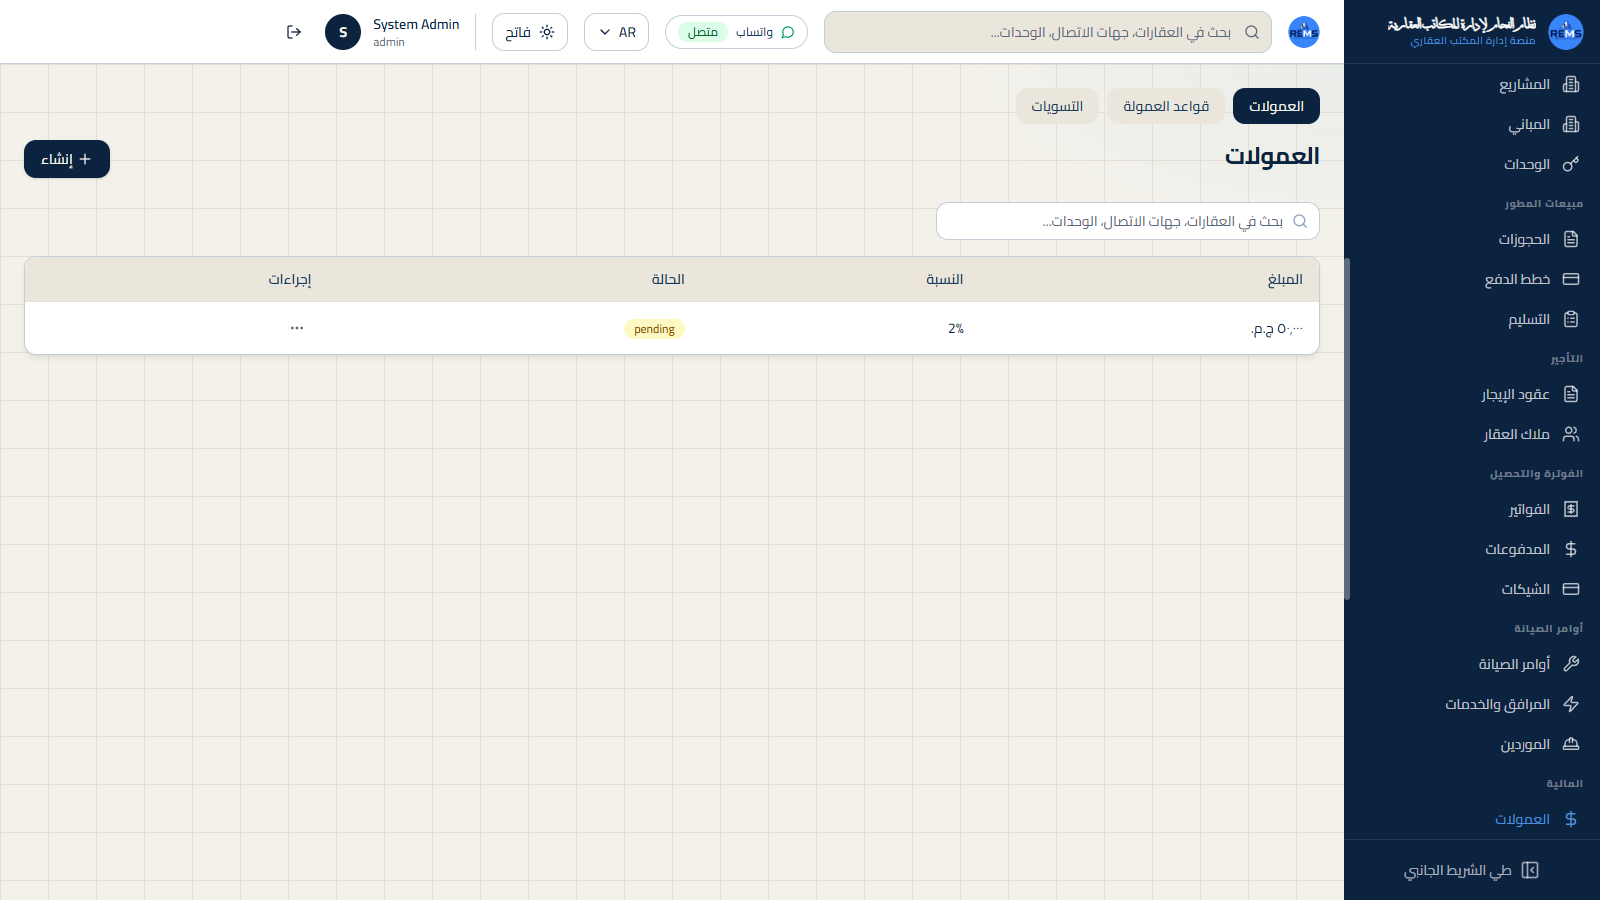The image size is (1600, 900).
Task: Toggle the فاتح light theme button
Action: coord(530,32)
